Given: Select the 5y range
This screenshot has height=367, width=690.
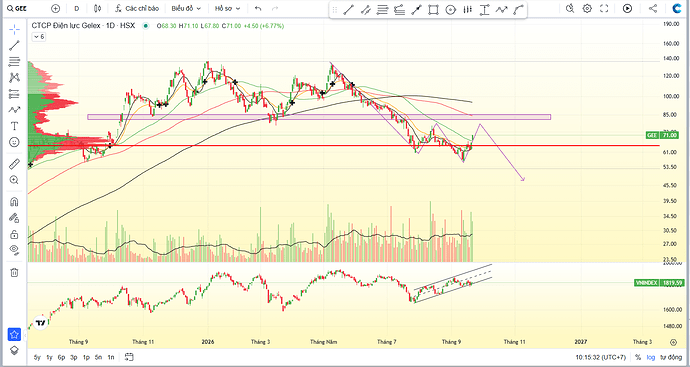Looking at the screenshot, I should [x=37, y=357].
